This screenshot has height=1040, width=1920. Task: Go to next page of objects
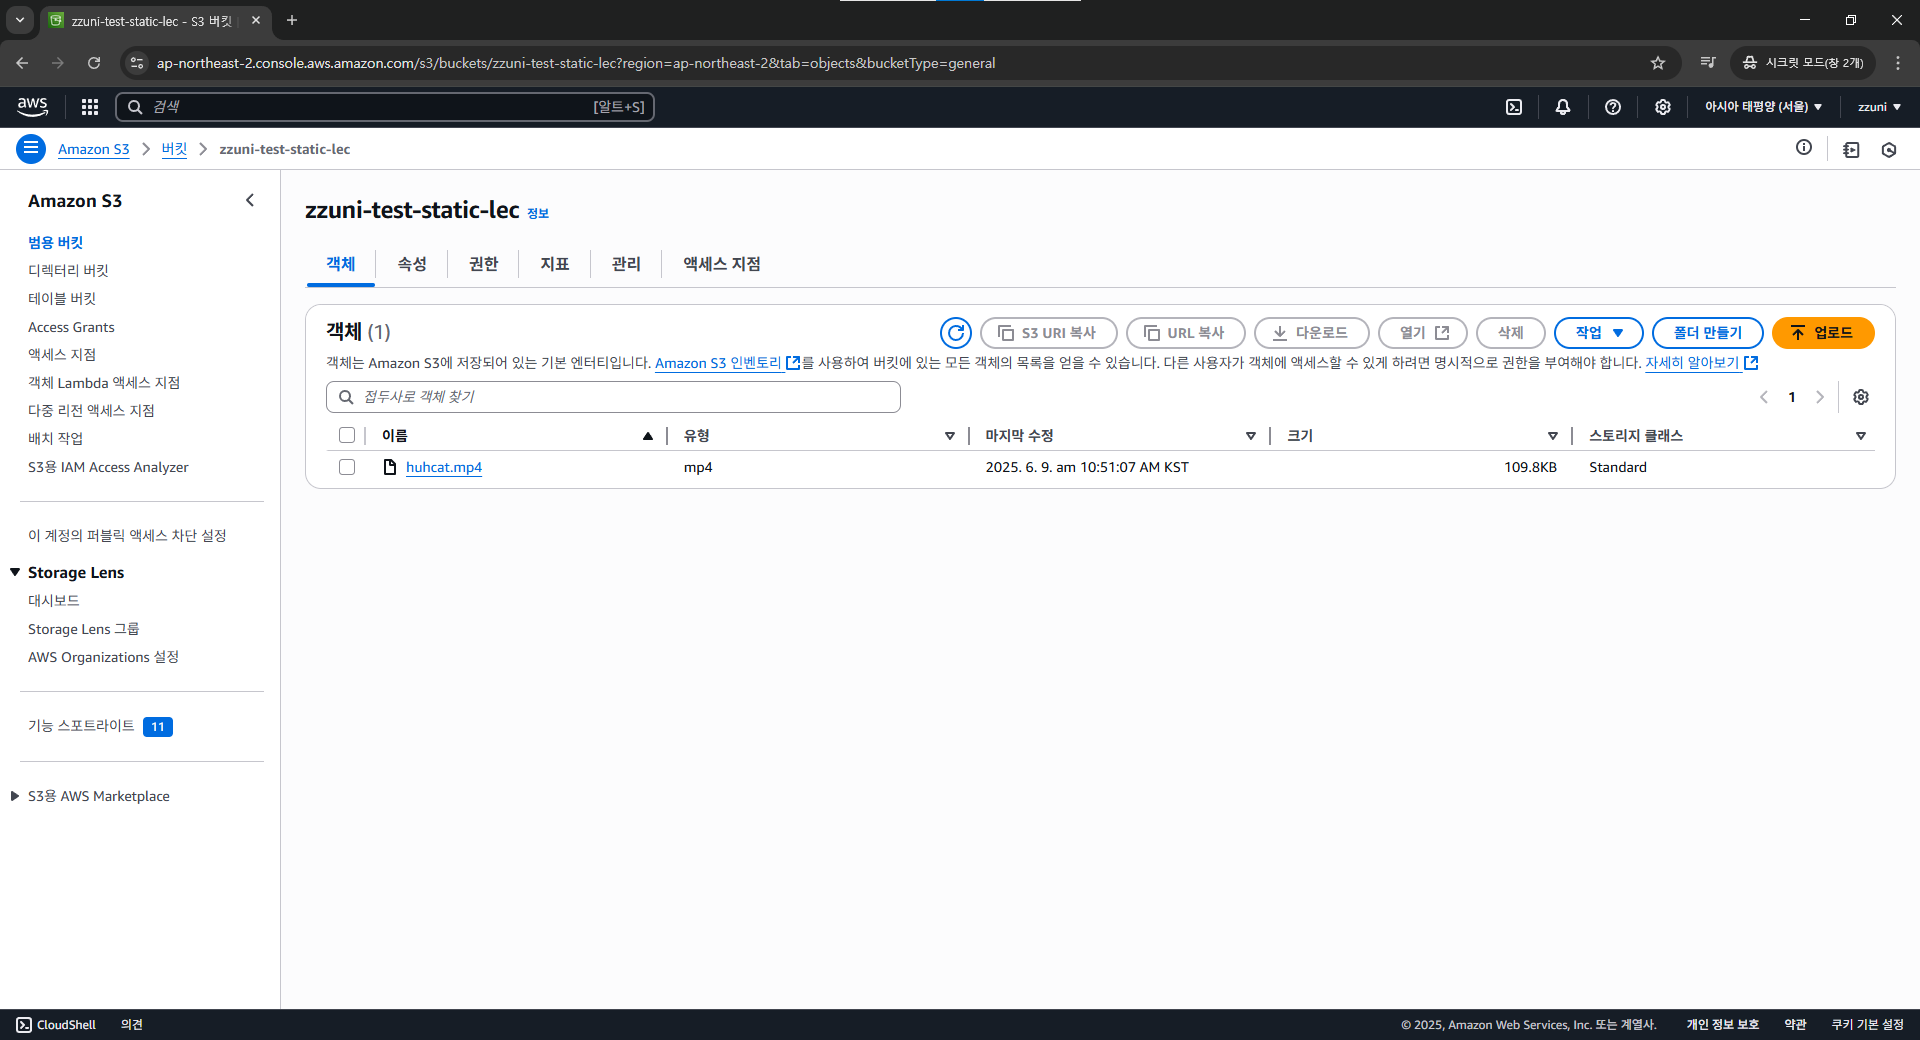pos(1820,397)
